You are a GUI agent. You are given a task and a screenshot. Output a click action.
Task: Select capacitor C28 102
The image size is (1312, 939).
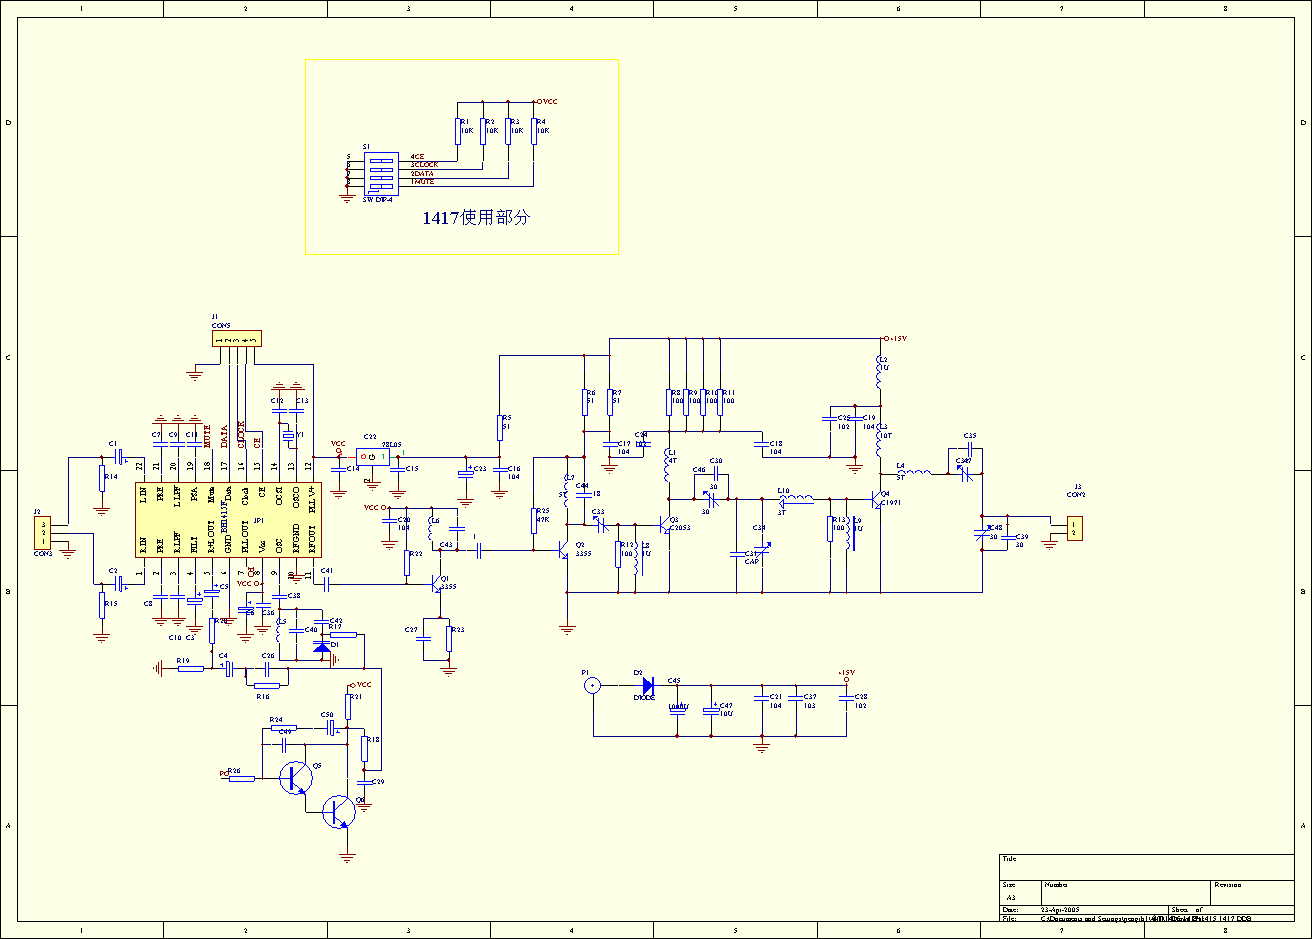[x=847, y=698]
